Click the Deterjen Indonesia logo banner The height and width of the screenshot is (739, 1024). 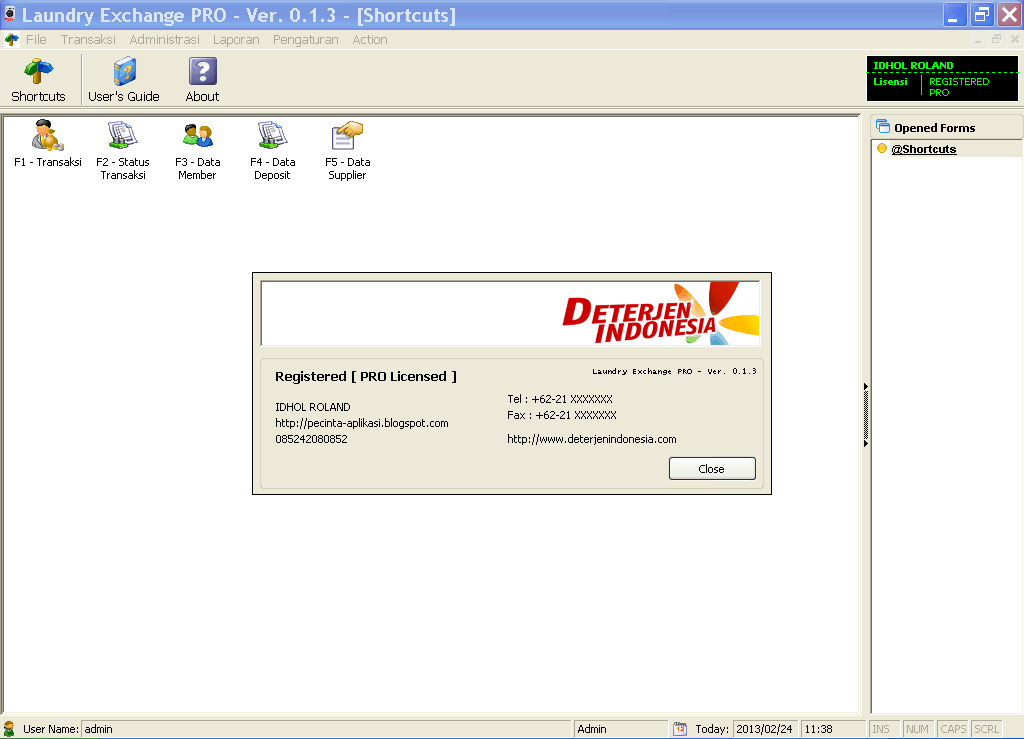pos(511,313)
